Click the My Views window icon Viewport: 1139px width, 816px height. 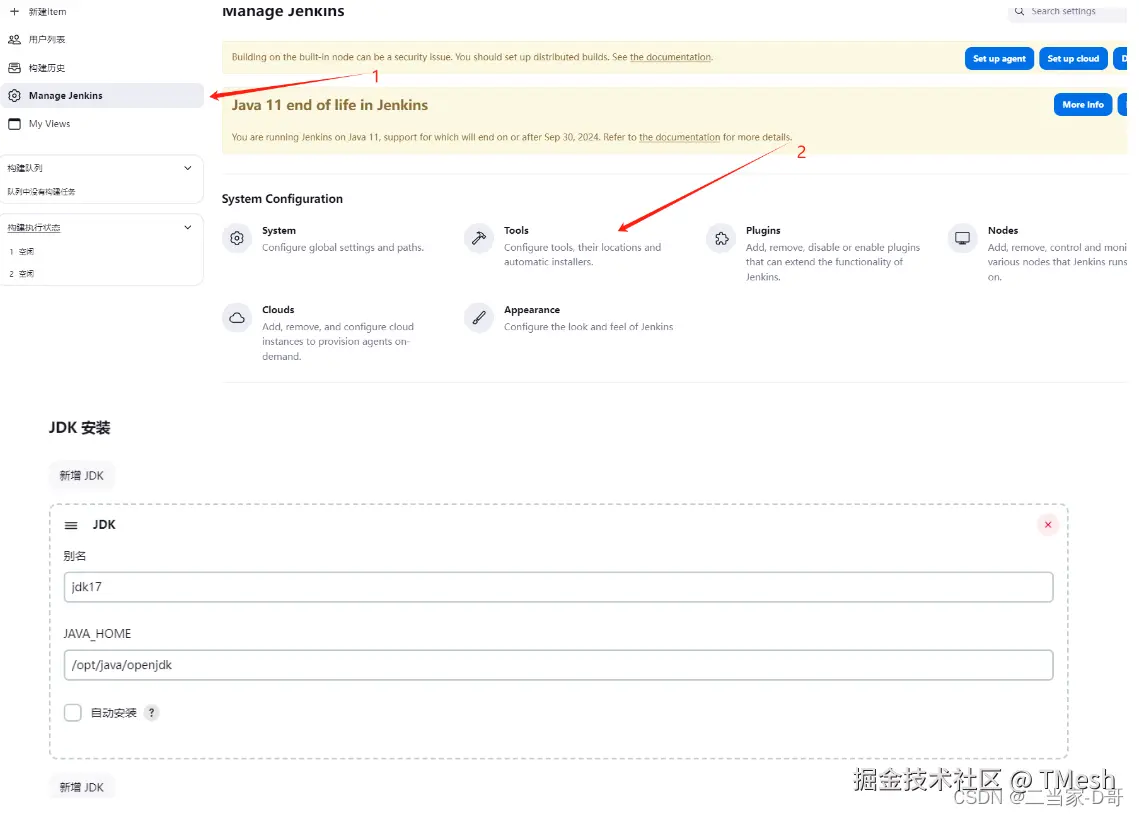click(x=14, y=124)
